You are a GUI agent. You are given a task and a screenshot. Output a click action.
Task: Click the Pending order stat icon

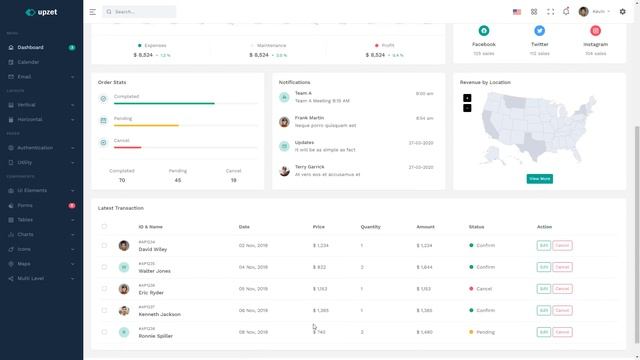[x=103, y=120]
